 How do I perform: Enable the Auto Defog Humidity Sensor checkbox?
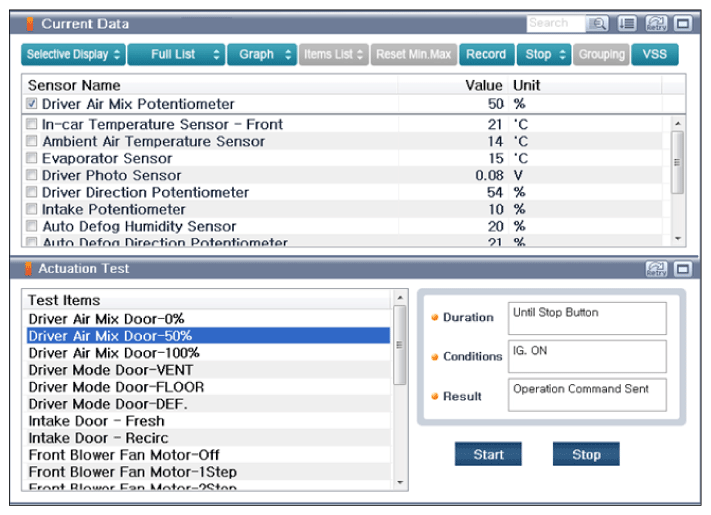(x=31, y=226)
